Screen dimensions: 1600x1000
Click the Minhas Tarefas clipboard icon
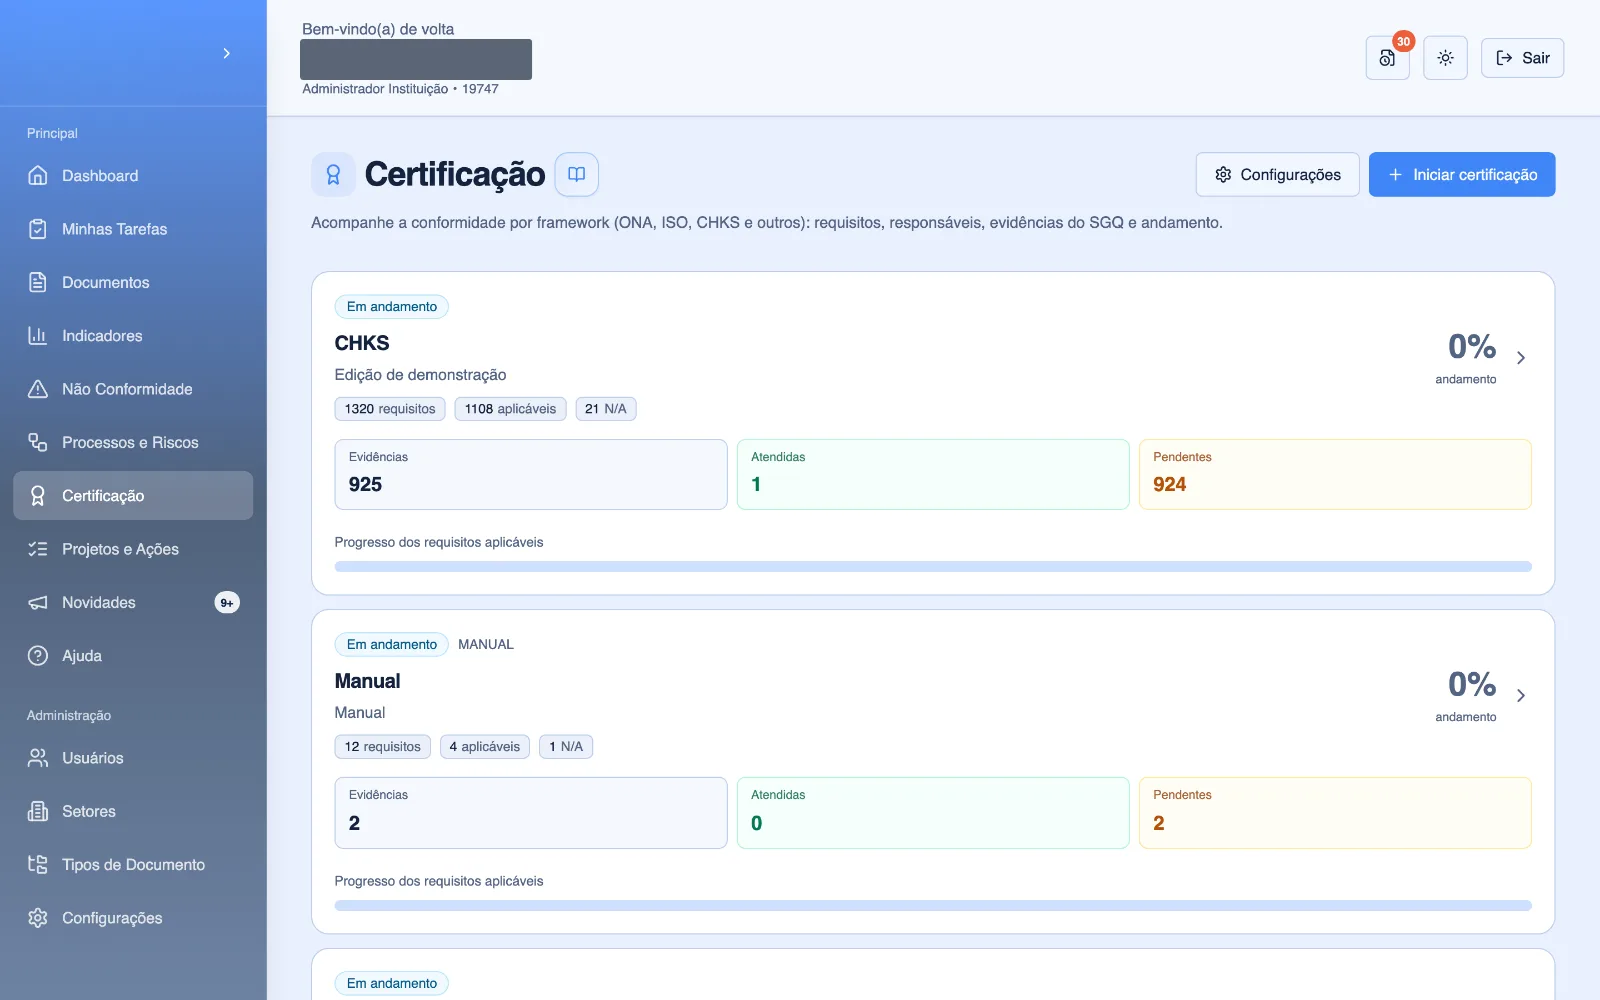38,229
